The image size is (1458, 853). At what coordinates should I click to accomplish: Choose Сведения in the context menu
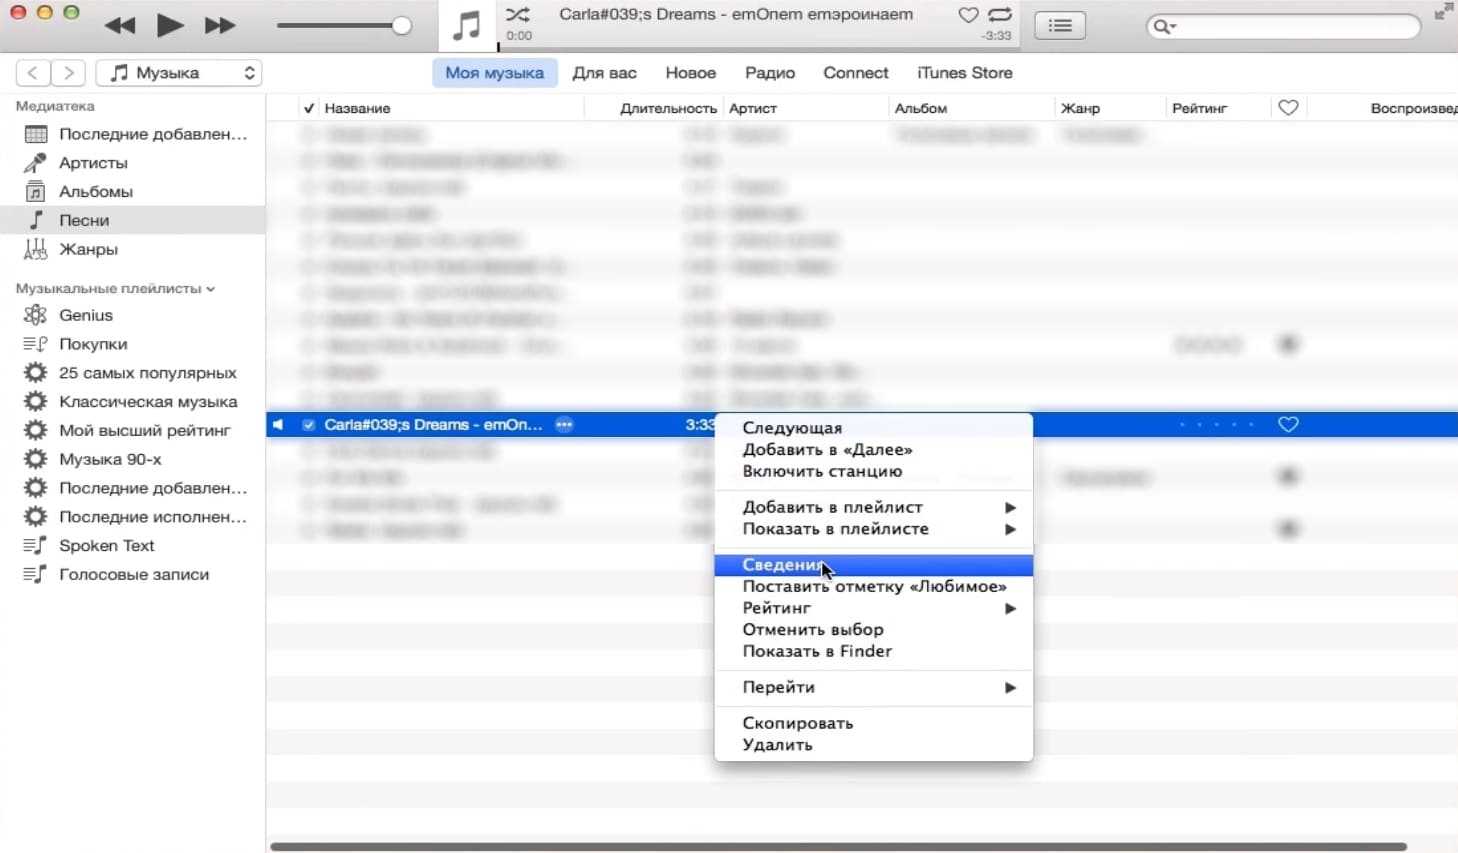[874, 565]
